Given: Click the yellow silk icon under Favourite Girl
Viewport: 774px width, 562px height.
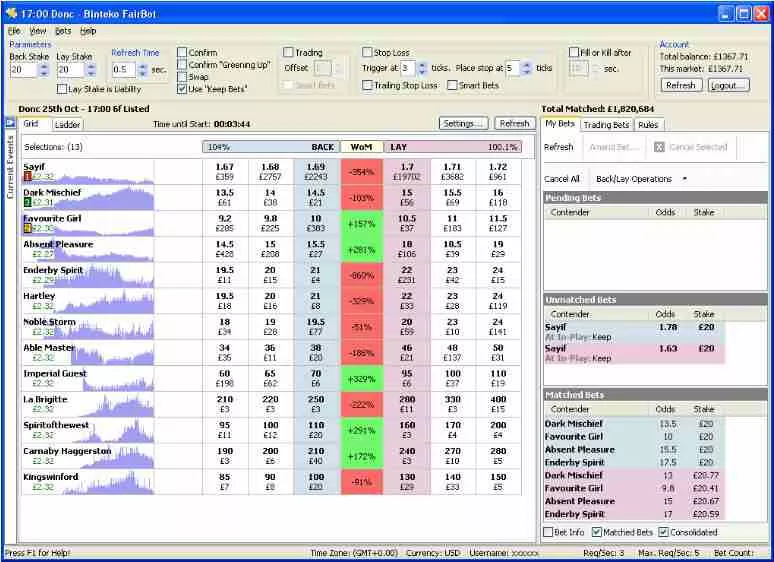Looking at the screenshot, I should 27,227.
